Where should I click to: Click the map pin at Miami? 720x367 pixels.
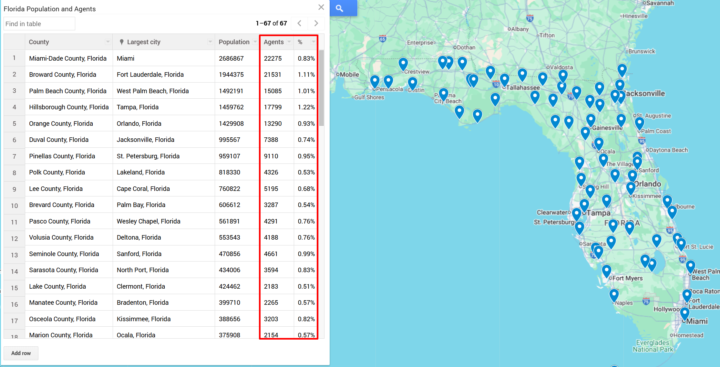685,313
